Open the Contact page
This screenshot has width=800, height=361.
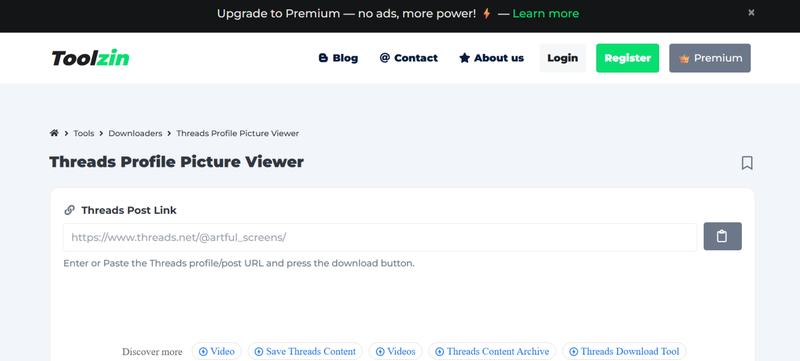(x=409, y=58)
